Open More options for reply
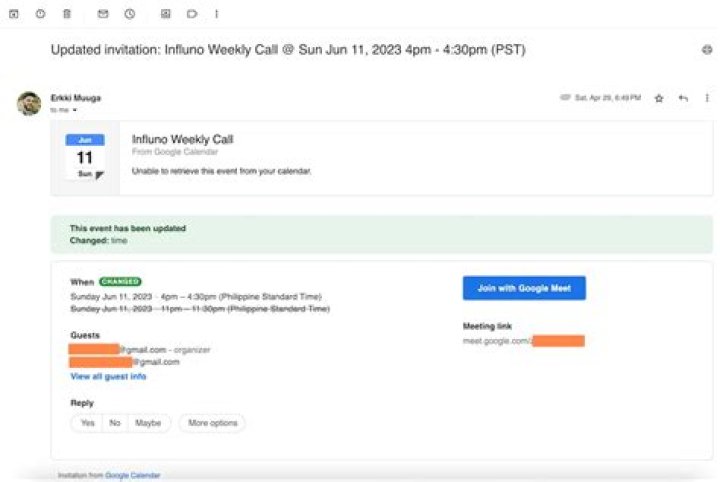This screenshot has height=482, width=720. tap(212, 423)
